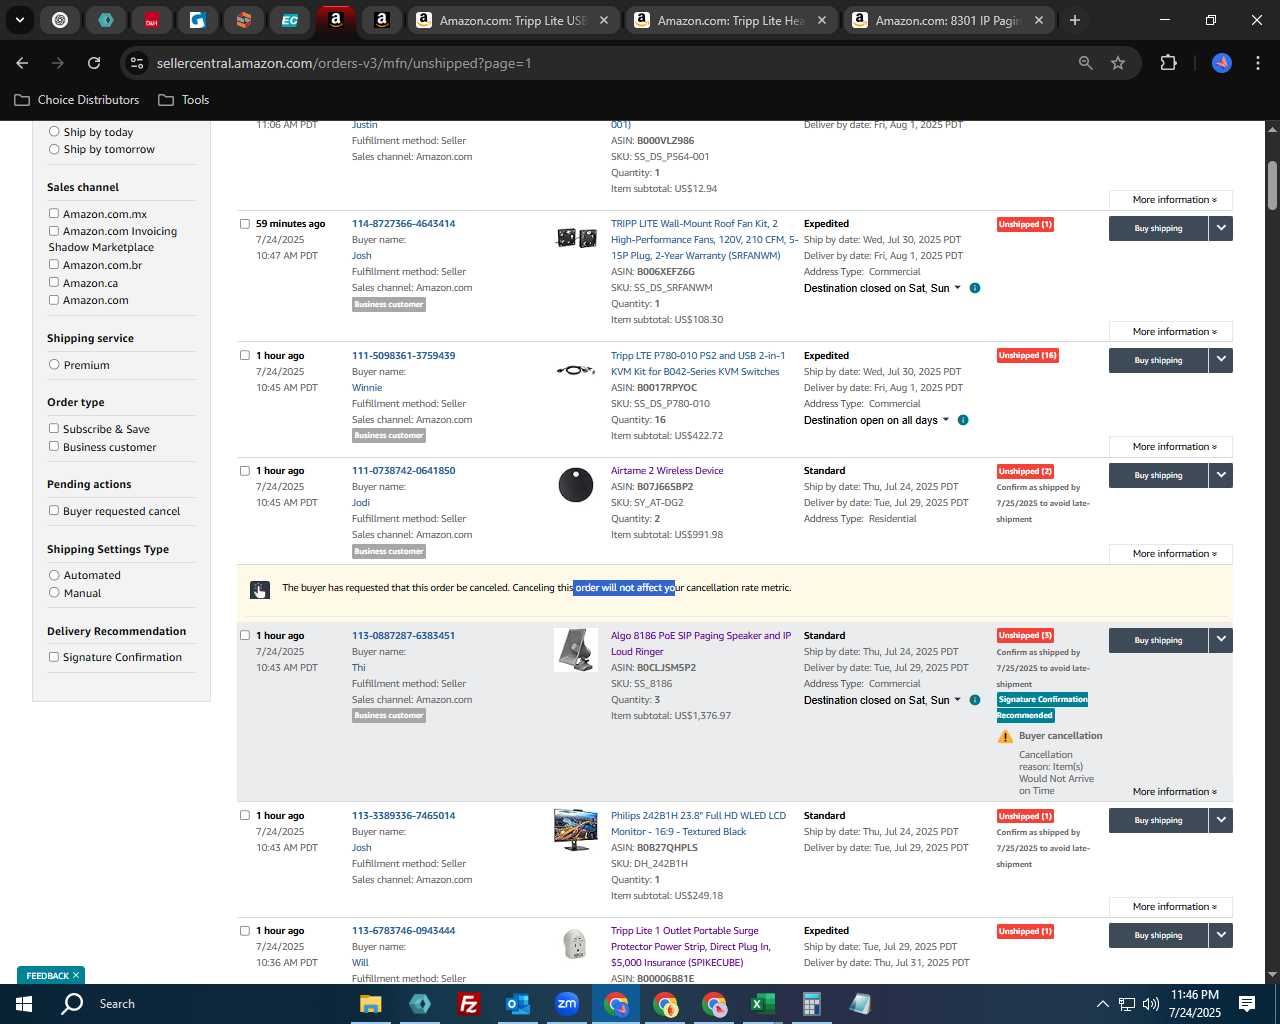Select Manual shipping settings type
Image resolution: width=1280 pixels, height=1024 pixels.
tap(54, 592)
